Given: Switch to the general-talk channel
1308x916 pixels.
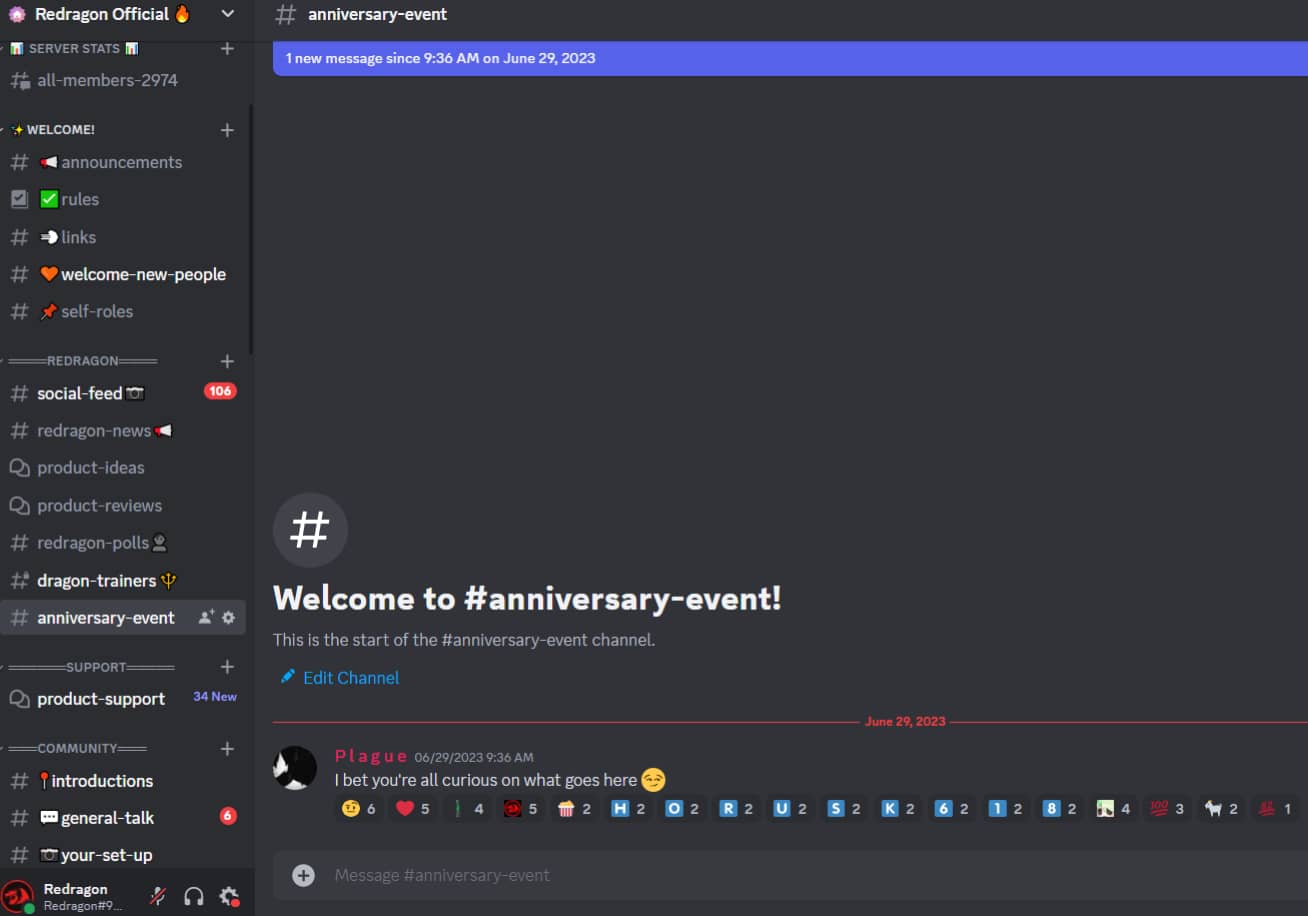Looking at the screenshot, I should coord(122,817).
